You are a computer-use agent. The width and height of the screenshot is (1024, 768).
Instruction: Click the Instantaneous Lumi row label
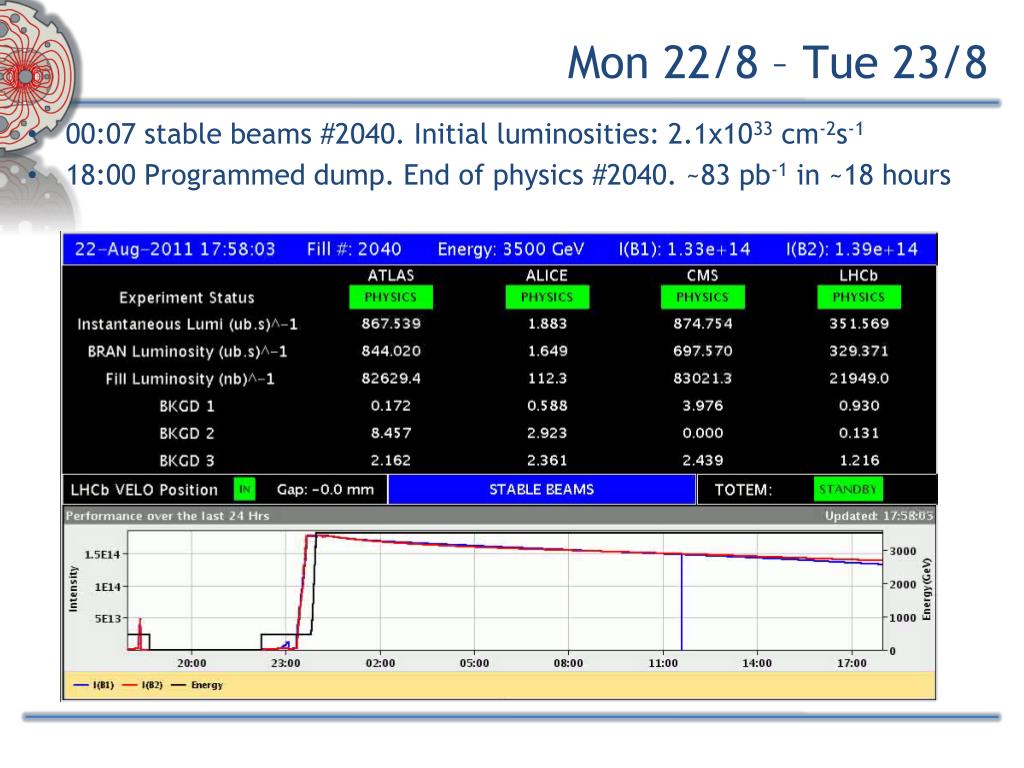tap(187, 325)
